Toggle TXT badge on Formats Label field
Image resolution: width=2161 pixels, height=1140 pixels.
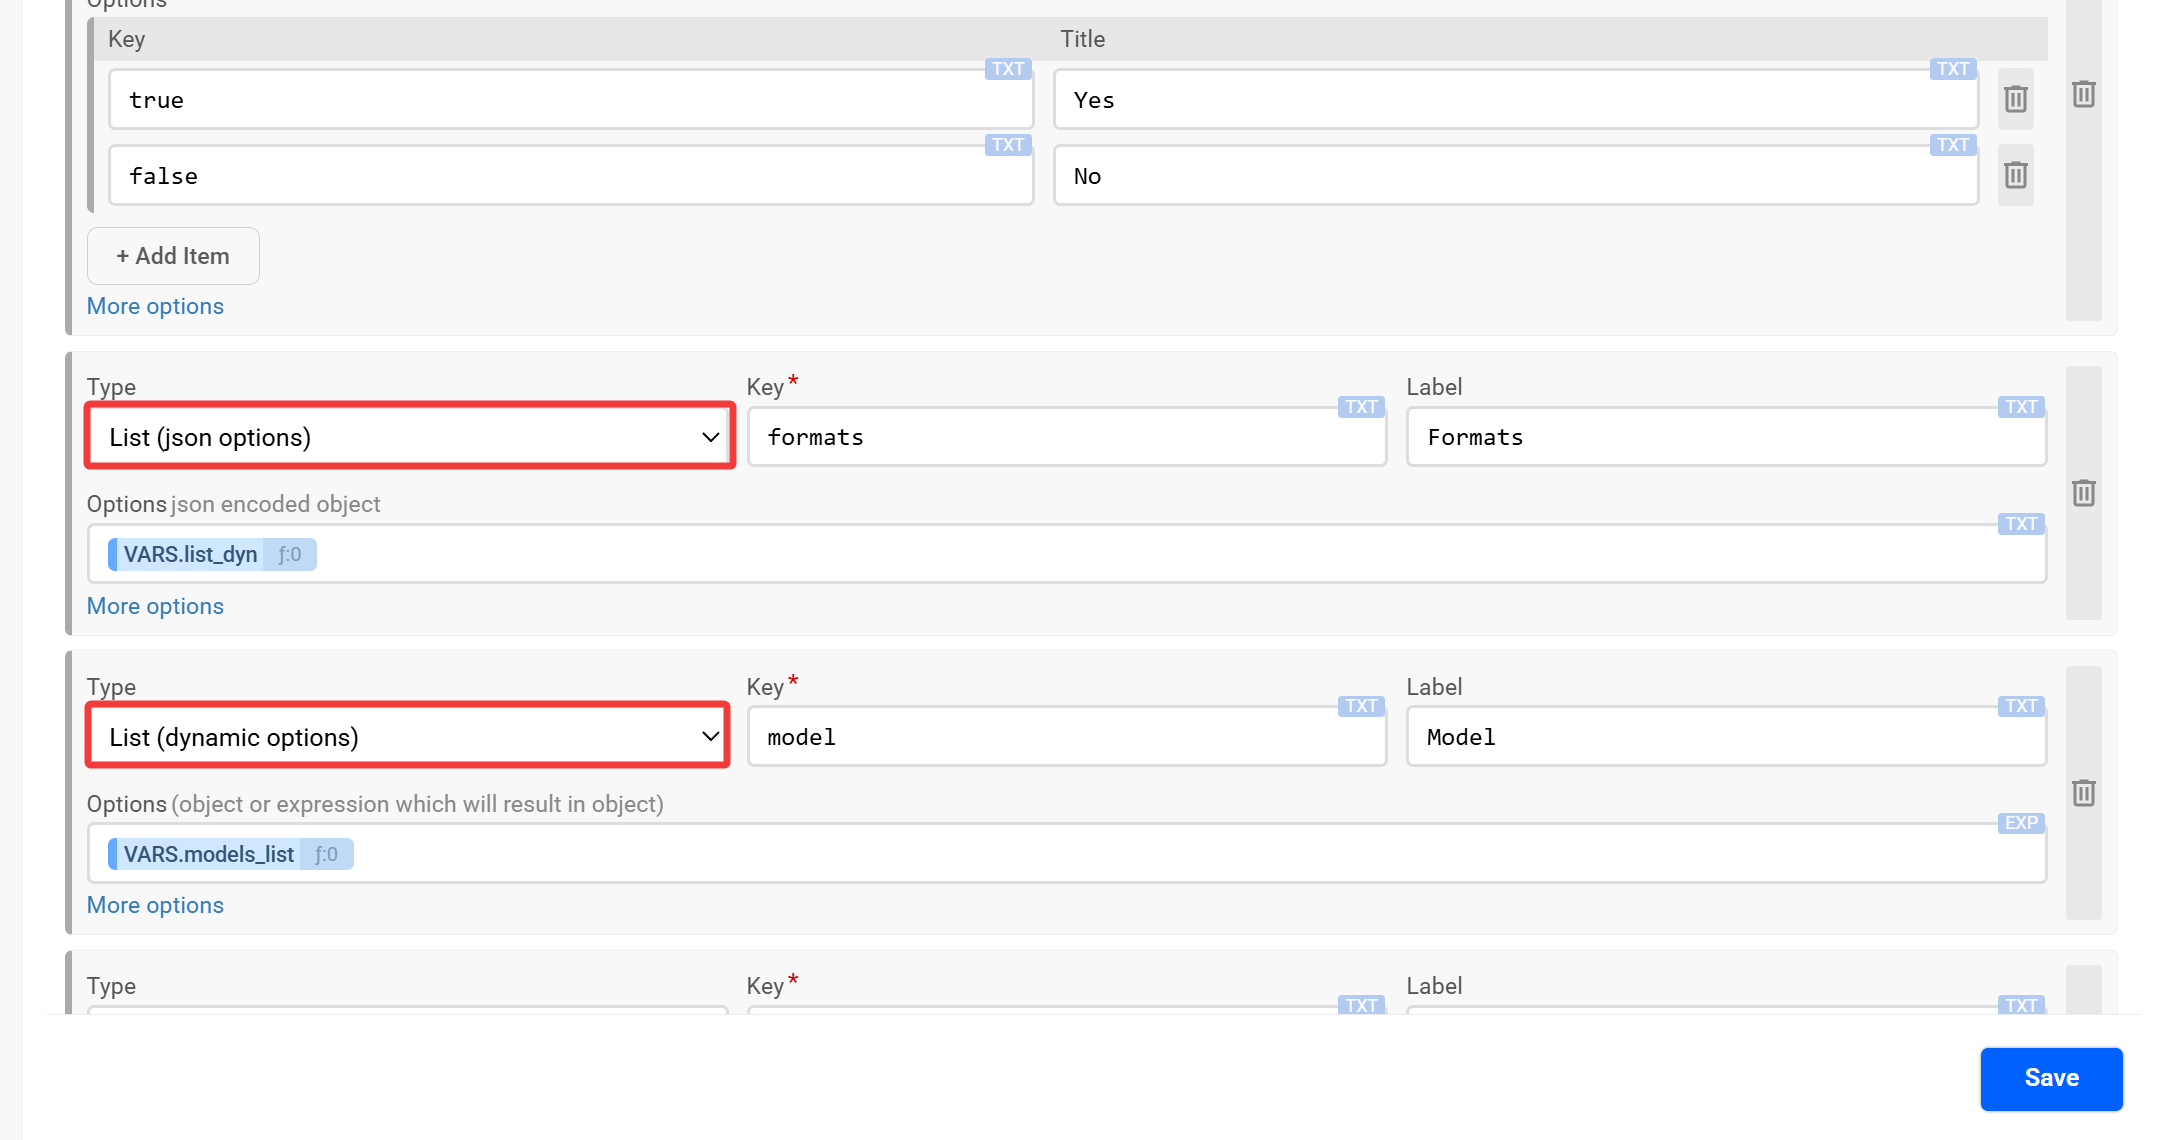tap(2020, 407)
